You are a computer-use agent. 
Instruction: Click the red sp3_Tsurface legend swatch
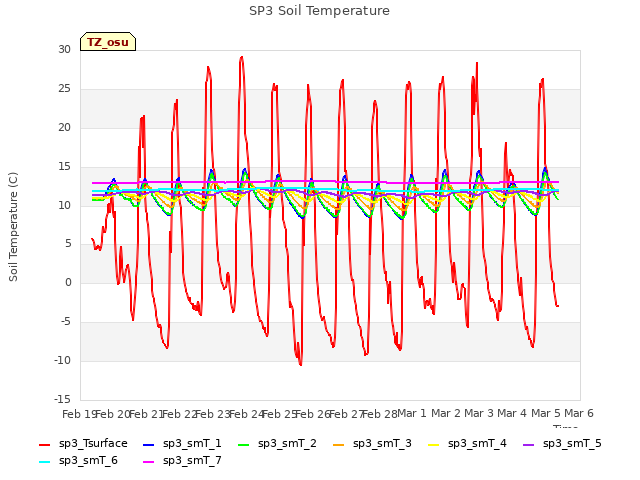[x=44, y=444]
